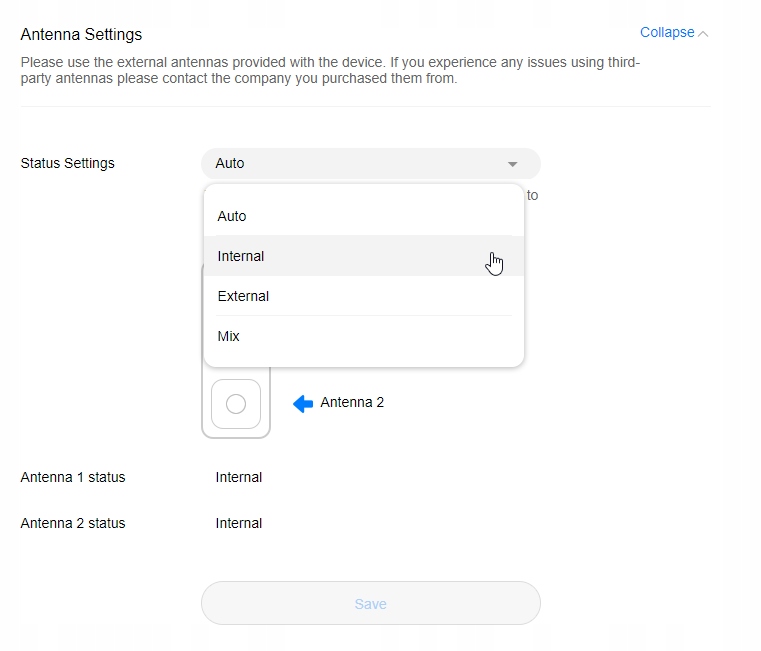Image resolution: width=761 pixels, height=651 pixels.
Task: Select External antenna option
Action: coord(243,296)
